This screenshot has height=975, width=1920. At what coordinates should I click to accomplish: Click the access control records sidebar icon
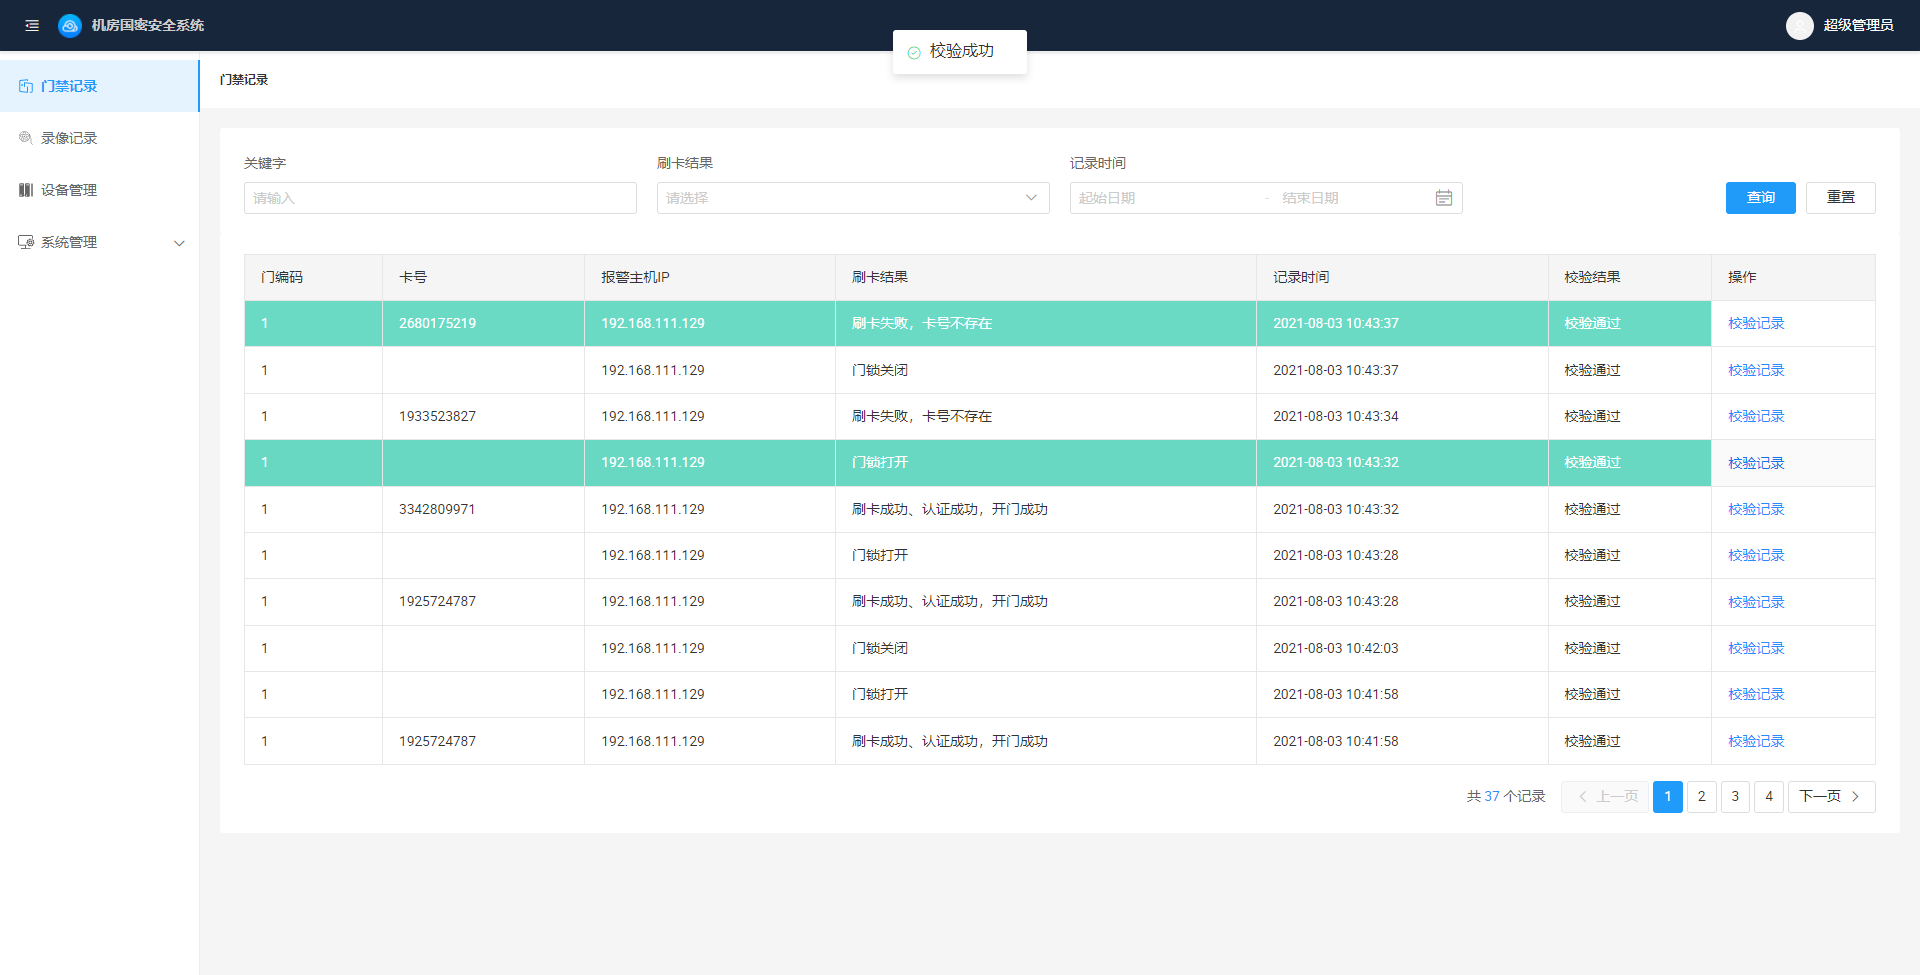click(x=26, y=87)
